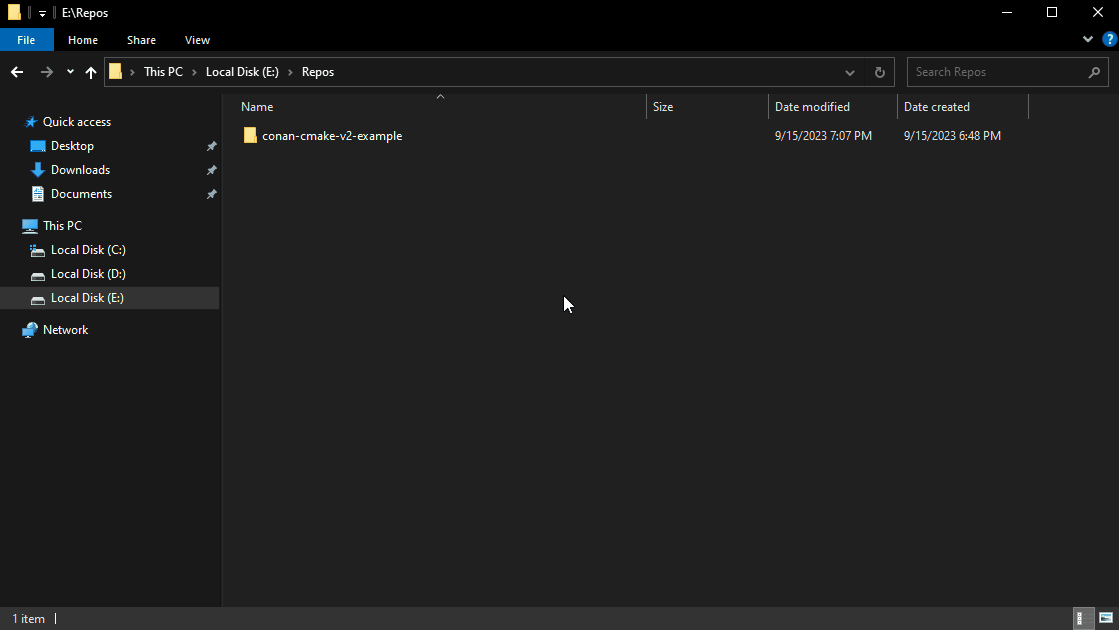Select Local Disk (E:) in navigation pane

[x=109, y=298]
